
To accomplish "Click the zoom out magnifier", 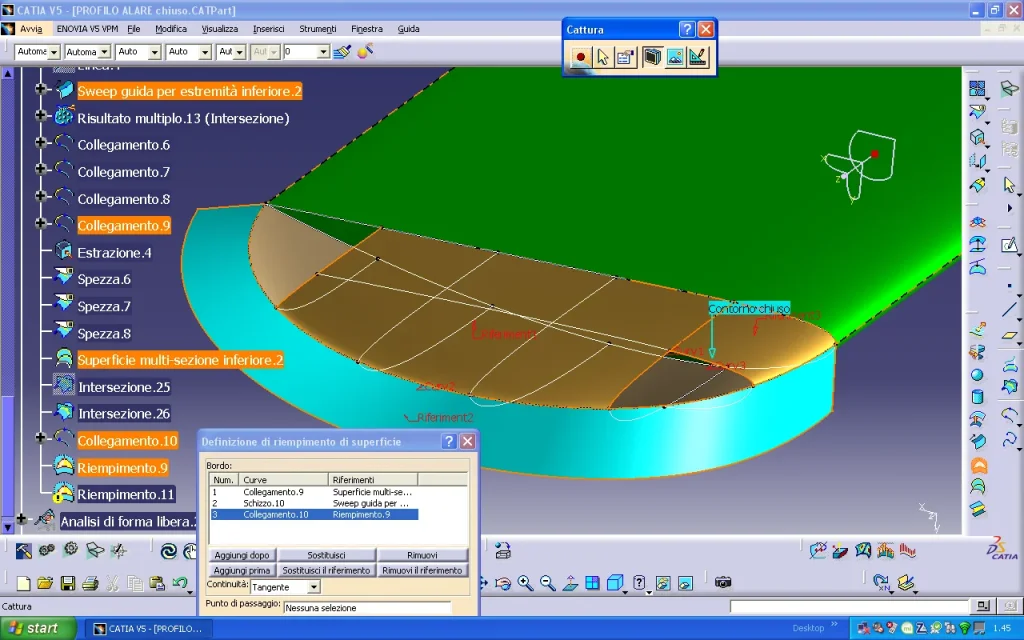I will point(547,583).
